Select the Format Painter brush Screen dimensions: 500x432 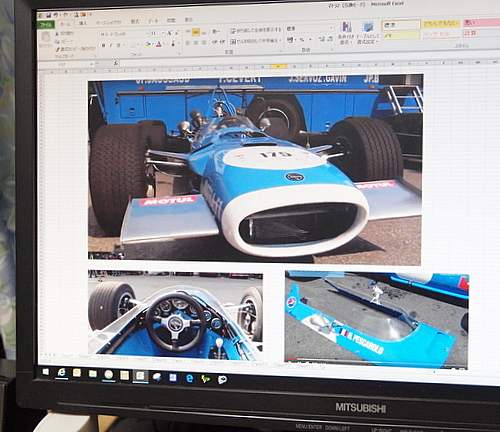(57, 50)
